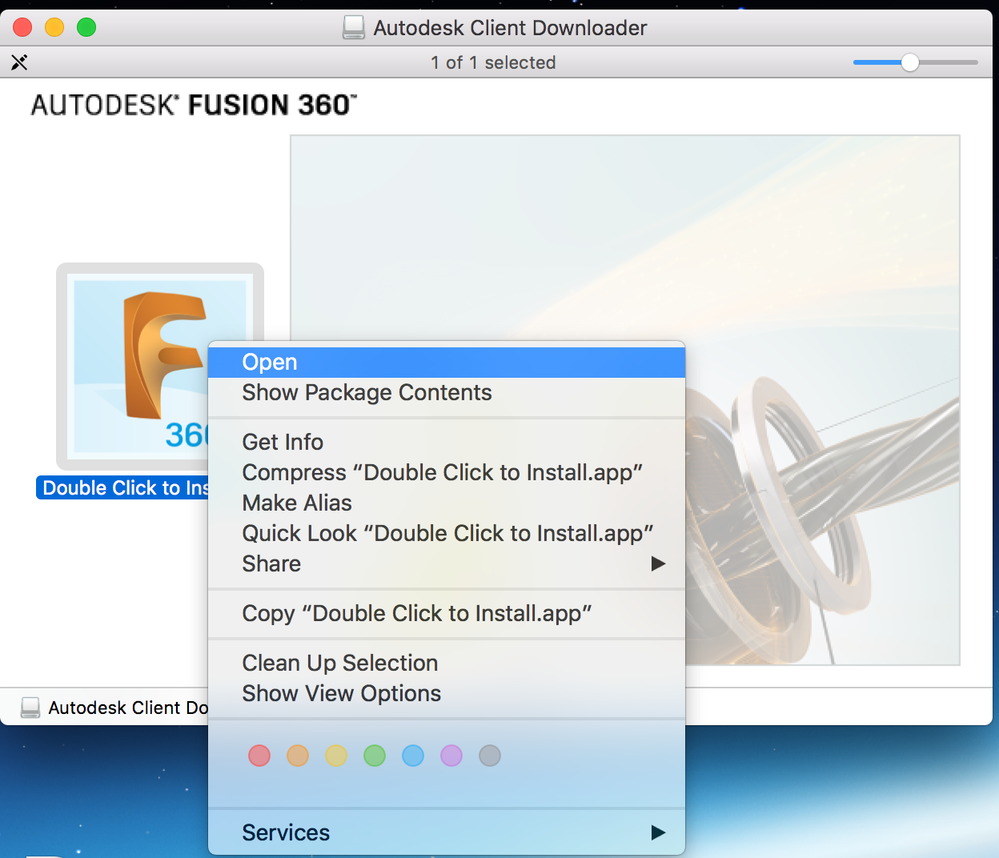Image resolution: width=999 pixels, height=858 pixels.
Task: Adjust the icon size slider
Action: [910, 62]
